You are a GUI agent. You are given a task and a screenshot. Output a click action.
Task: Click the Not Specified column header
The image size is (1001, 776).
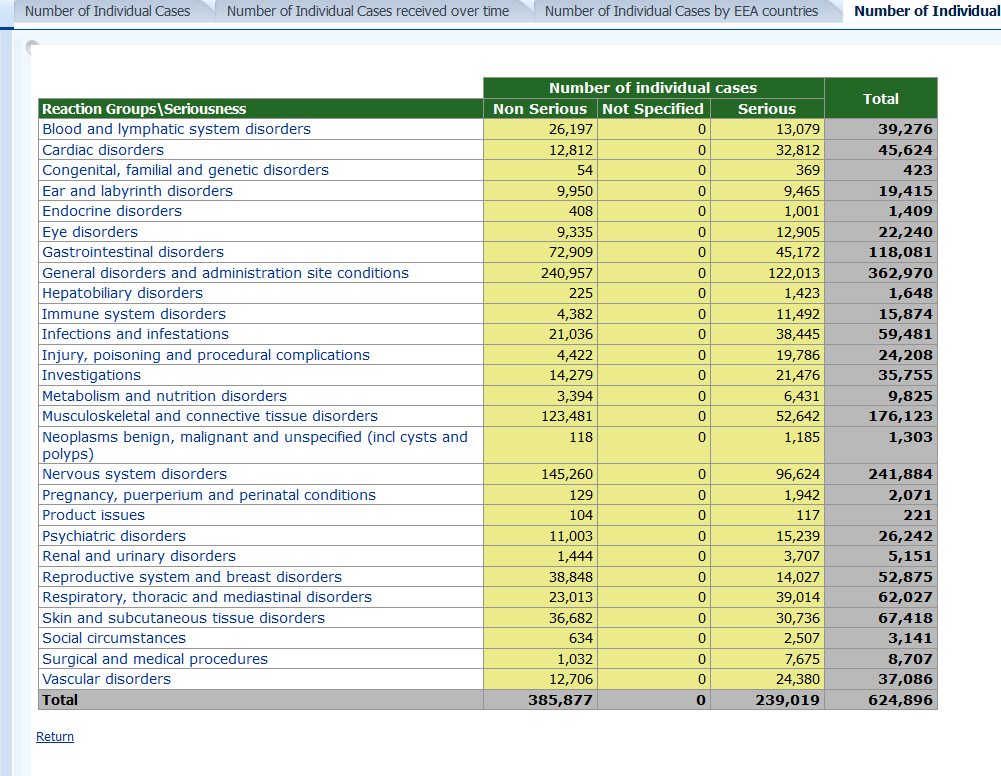[x=653, y=109]
